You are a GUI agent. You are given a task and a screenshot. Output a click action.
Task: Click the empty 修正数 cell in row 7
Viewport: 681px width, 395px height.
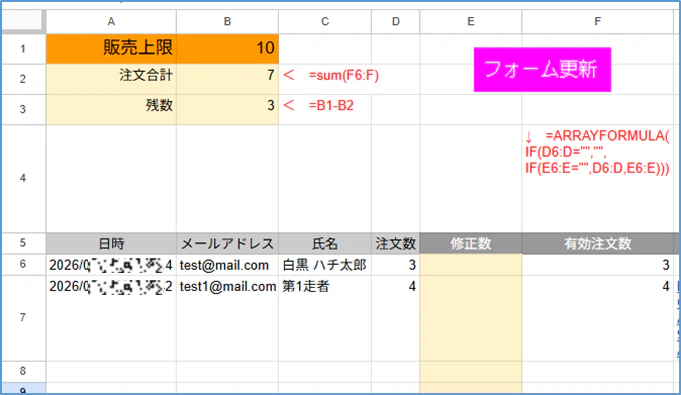pyautogui.click(x=471, y=318)
